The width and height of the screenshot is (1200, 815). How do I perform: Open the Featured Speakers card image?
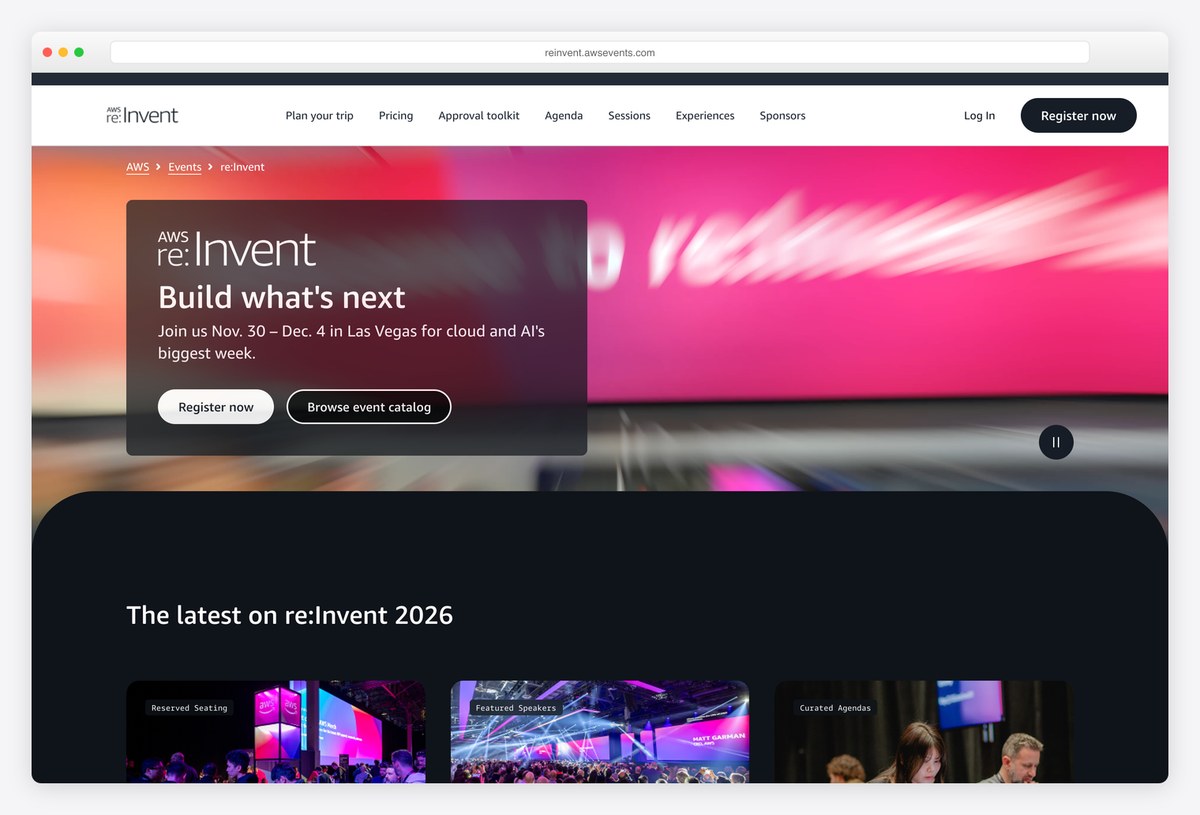click(x=600, y=732)
